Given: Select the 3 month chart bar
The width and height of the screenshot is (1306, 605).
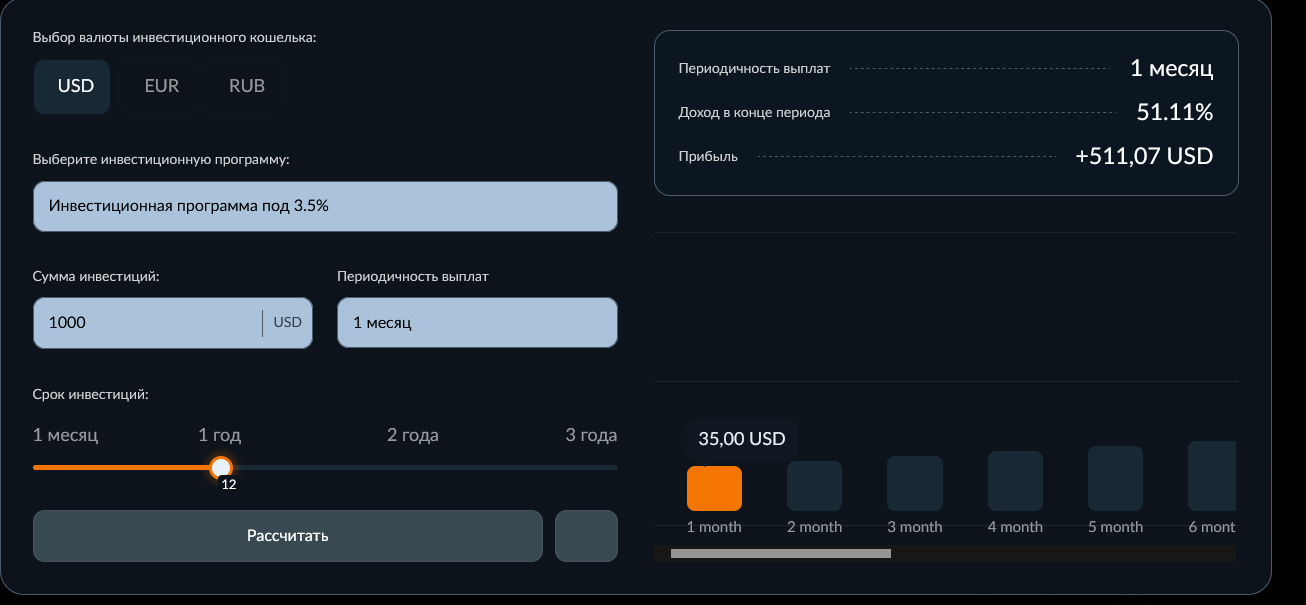Looking at the screenshot, I should (914, 484).
